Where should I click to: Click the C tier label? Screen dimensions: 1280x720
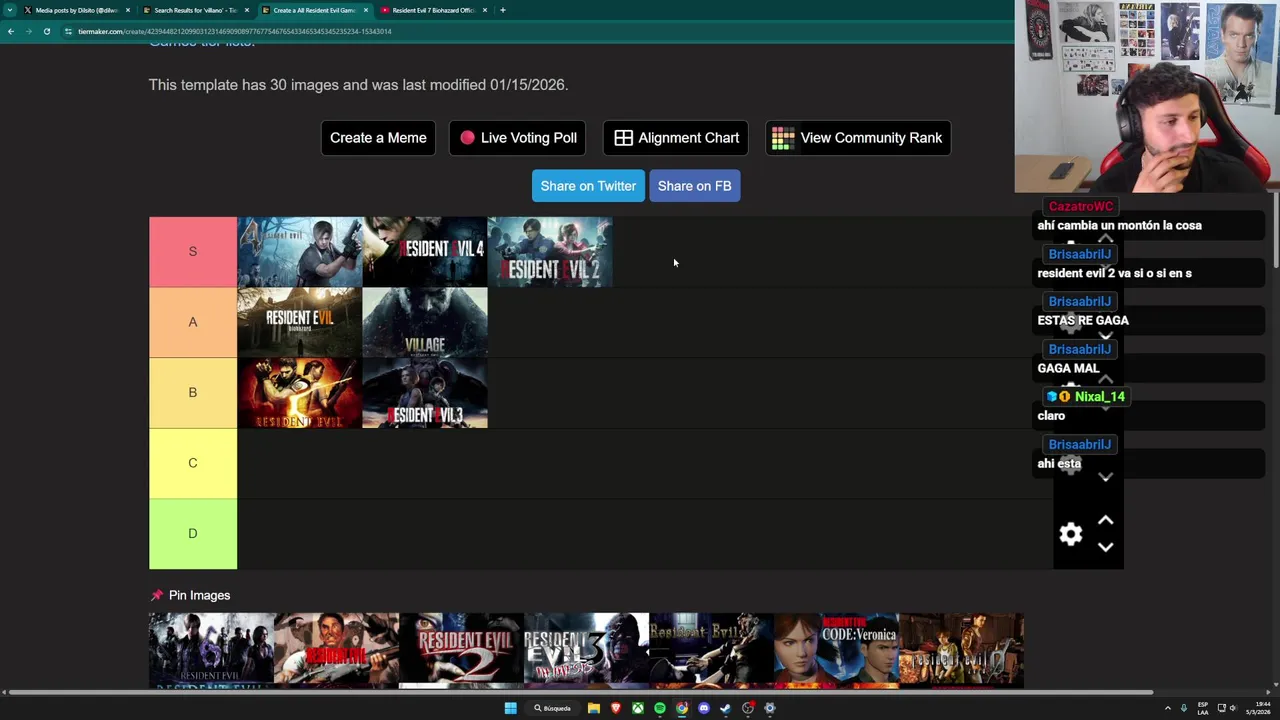click(193, 463)
